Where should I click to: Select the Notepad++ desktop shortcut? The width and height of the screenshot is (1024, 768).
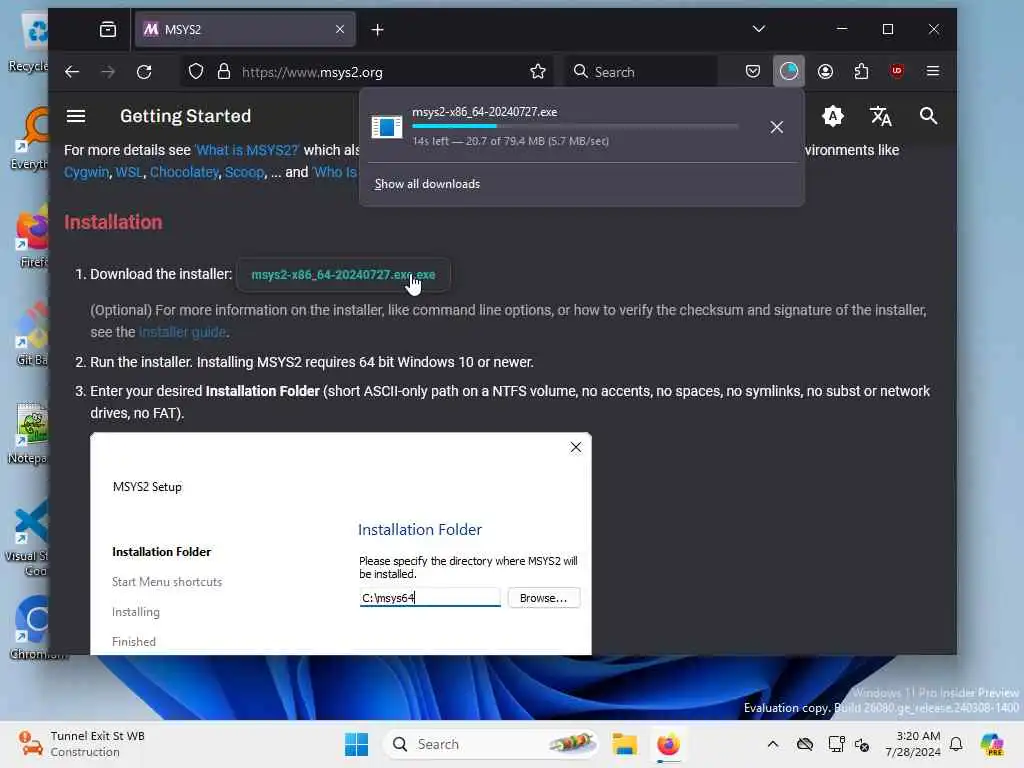click(28, 433)
